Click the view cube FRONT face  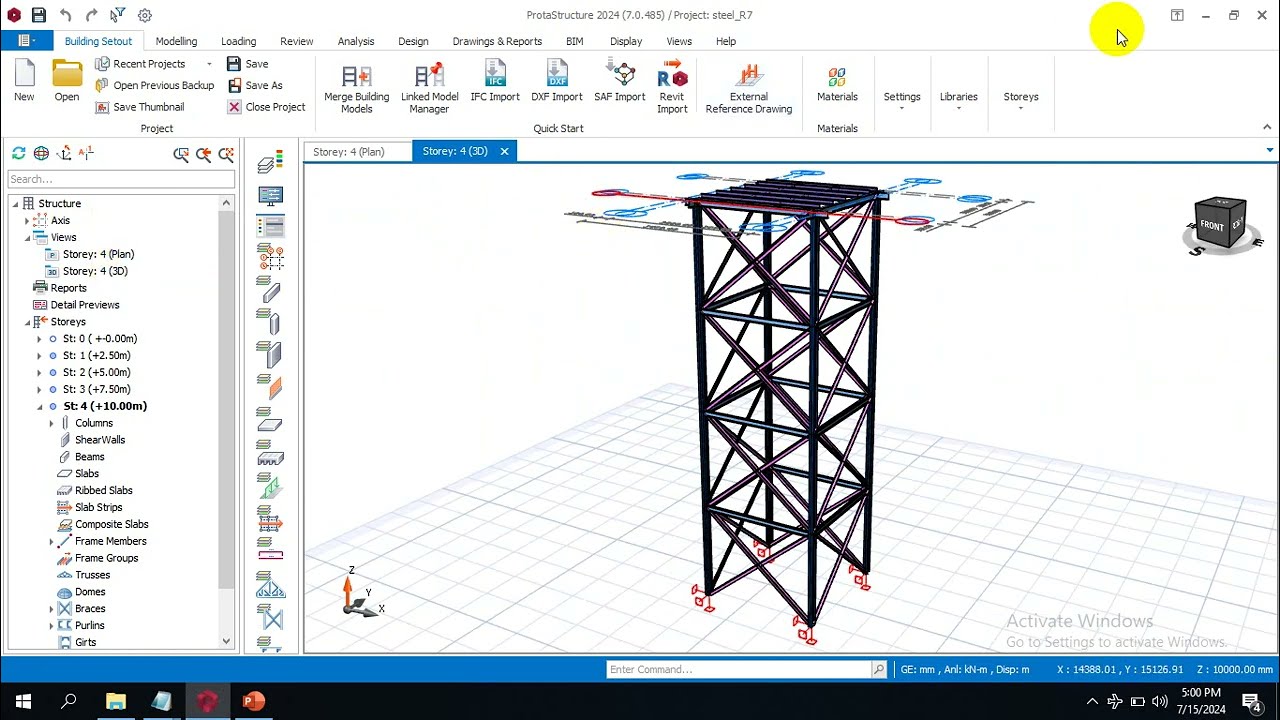click(x=1211, y=225)
